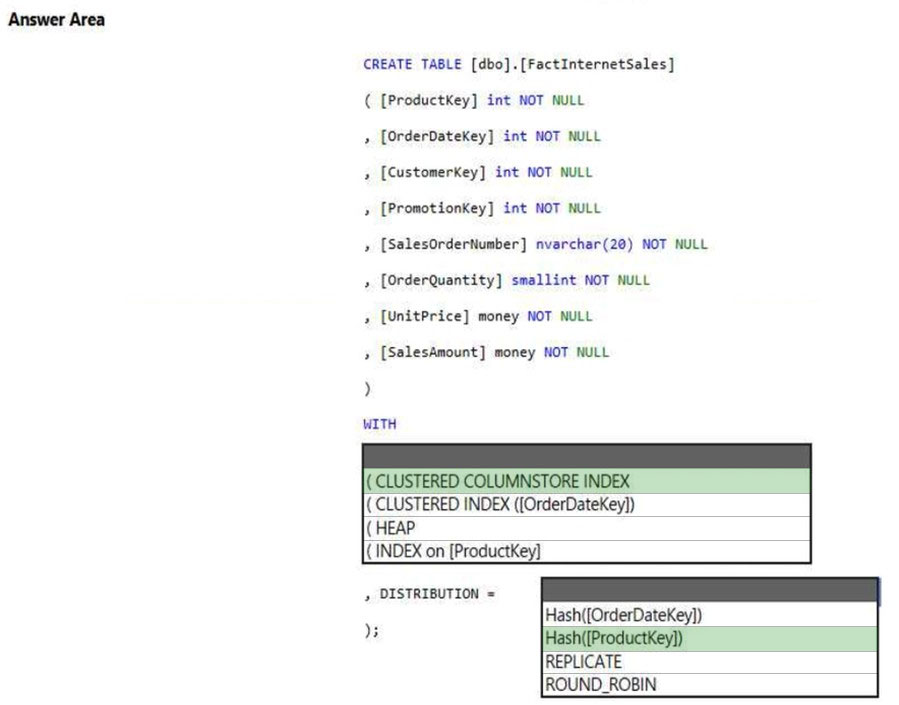This screenshot has width=899, height=705.
Task: Click the Answer Area heading
Action: click(56, 19)
